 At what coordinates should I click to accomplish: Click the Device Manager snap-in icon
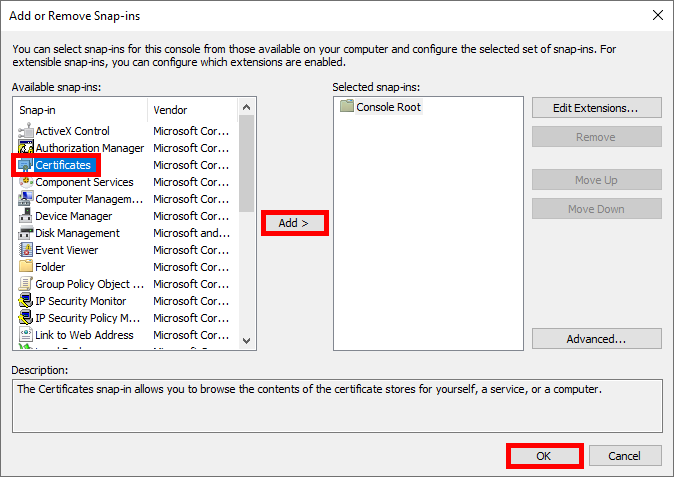click(26, 216)
